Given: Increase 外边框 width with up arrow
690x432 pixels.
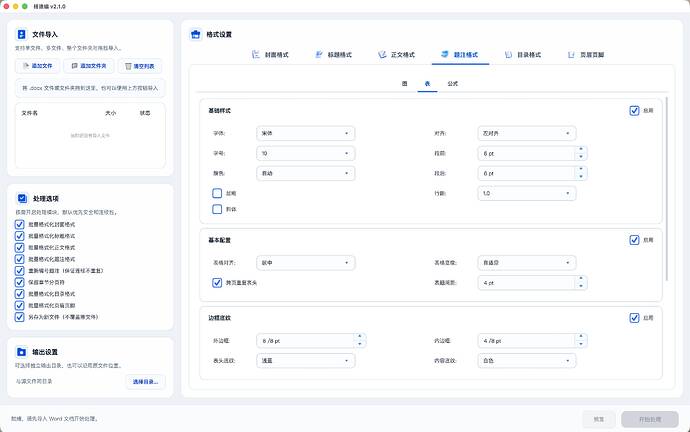Looking at the screenshot, I should [x=360, y=337].
